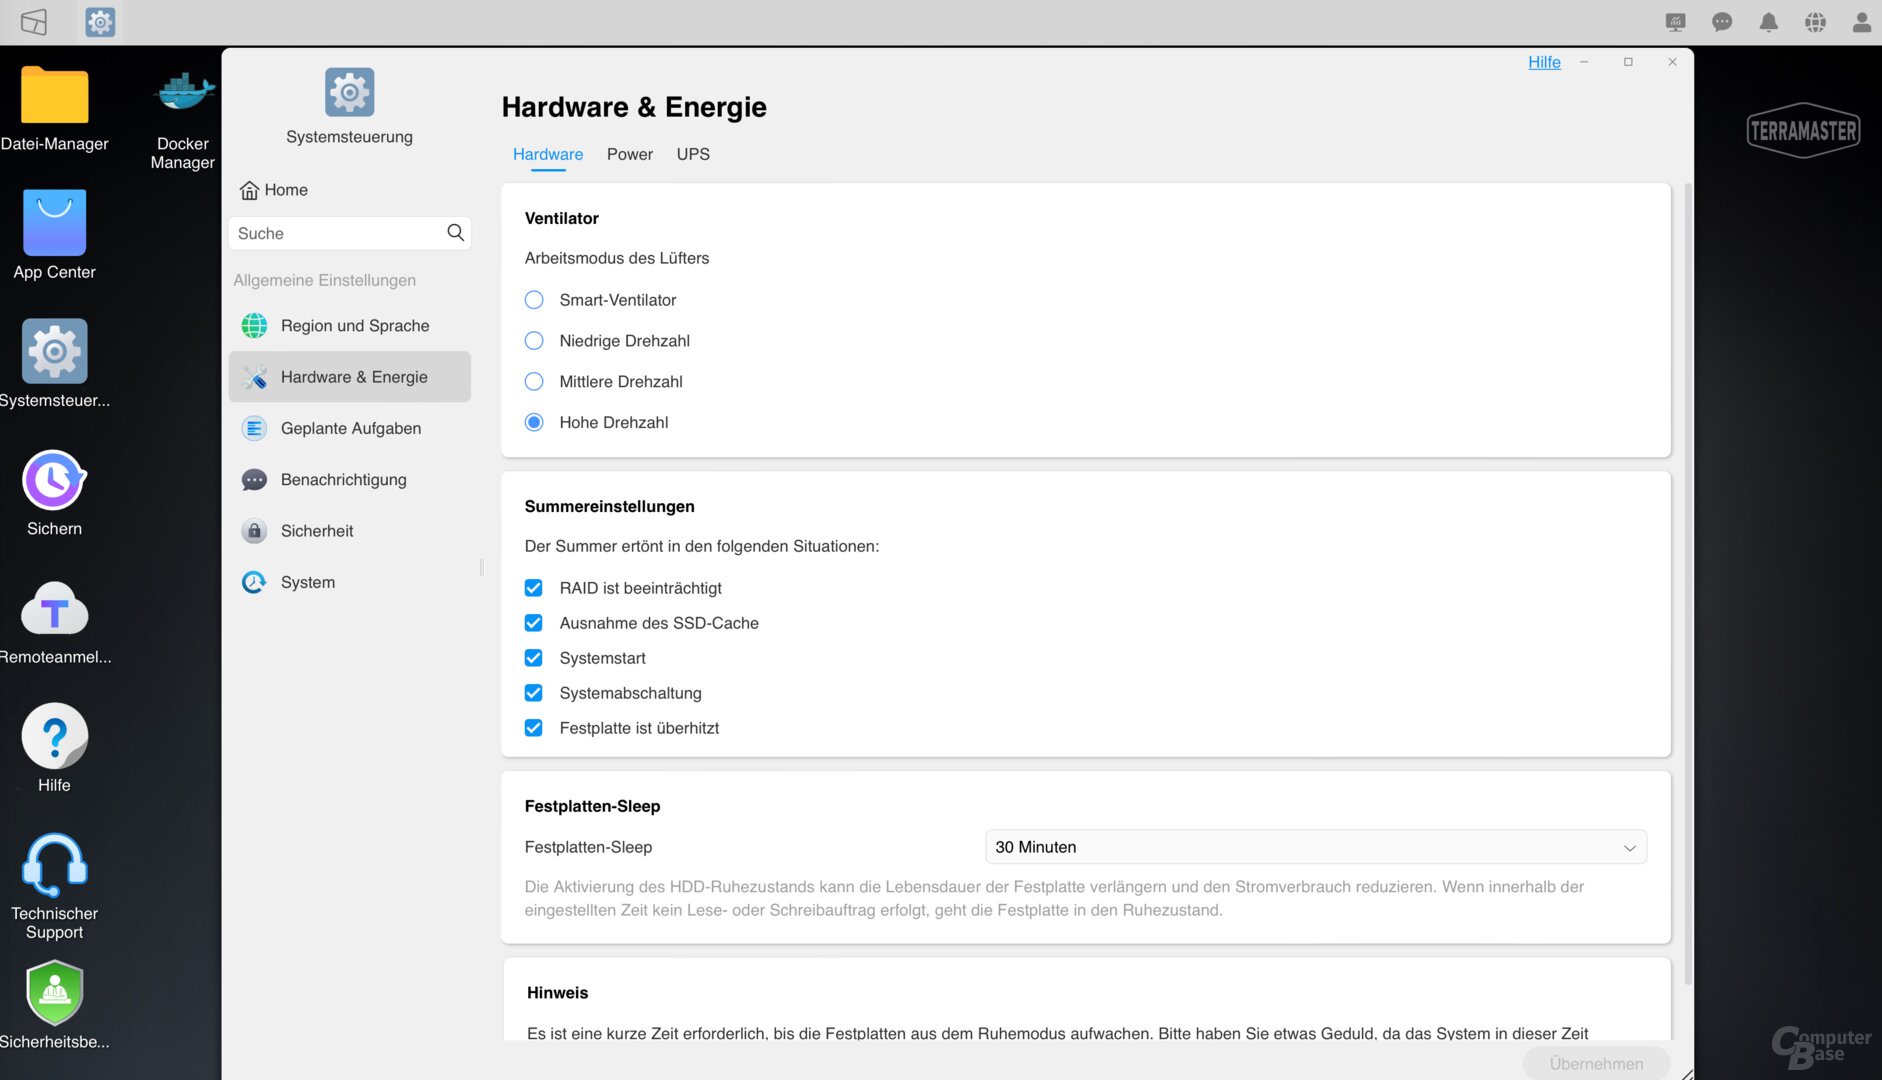Click the notification bell icon
This screenshot has width=1882, height=1080.
coord(1768,22)
